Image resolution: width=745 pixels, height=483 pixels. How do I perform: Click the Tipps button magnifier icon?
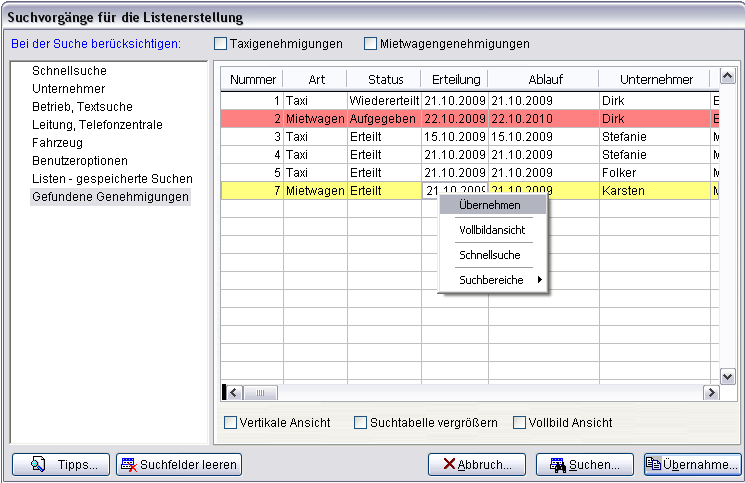[x=40, y=464]
